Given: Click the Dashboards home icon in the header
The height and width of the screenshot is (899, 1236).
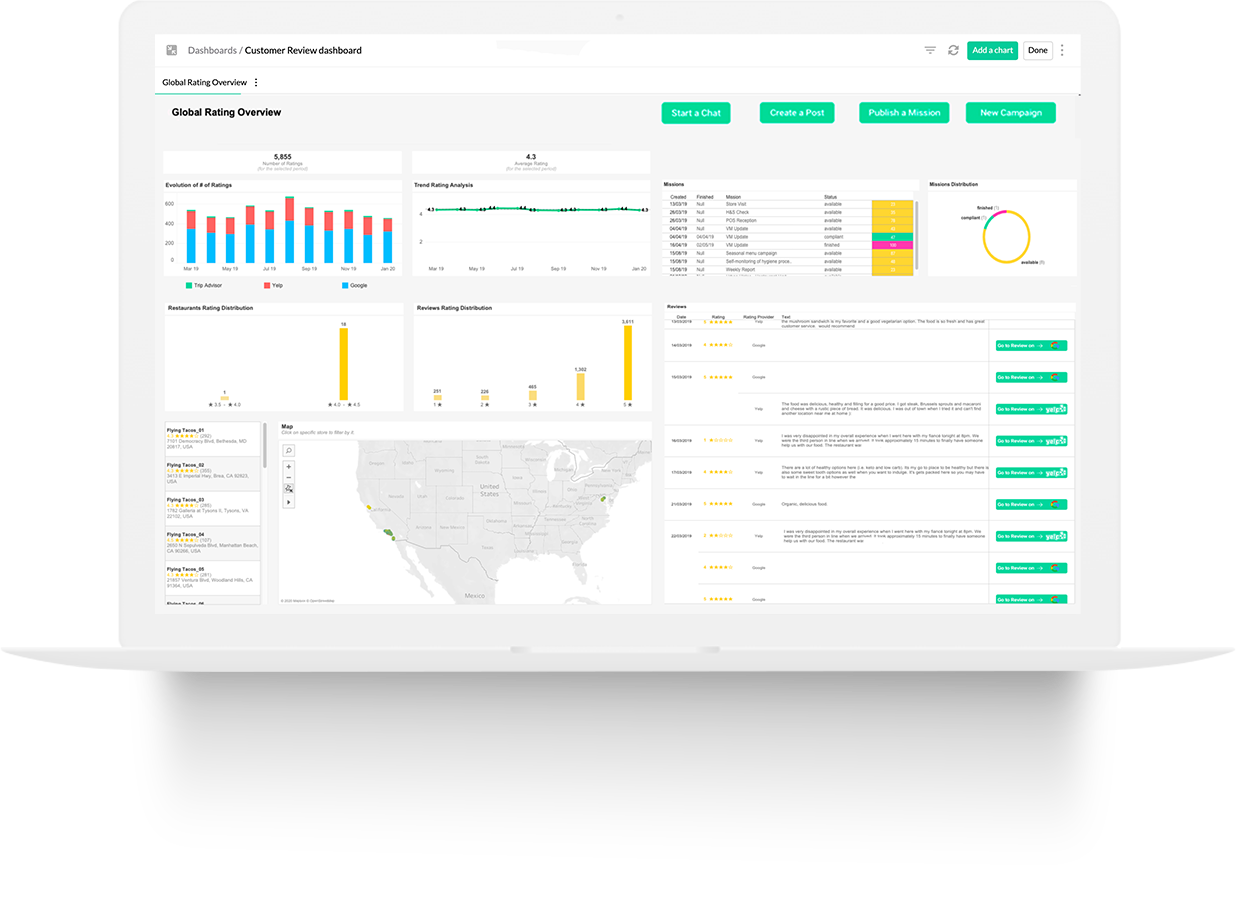Looking at the screenshot, I should coord(172,49).
